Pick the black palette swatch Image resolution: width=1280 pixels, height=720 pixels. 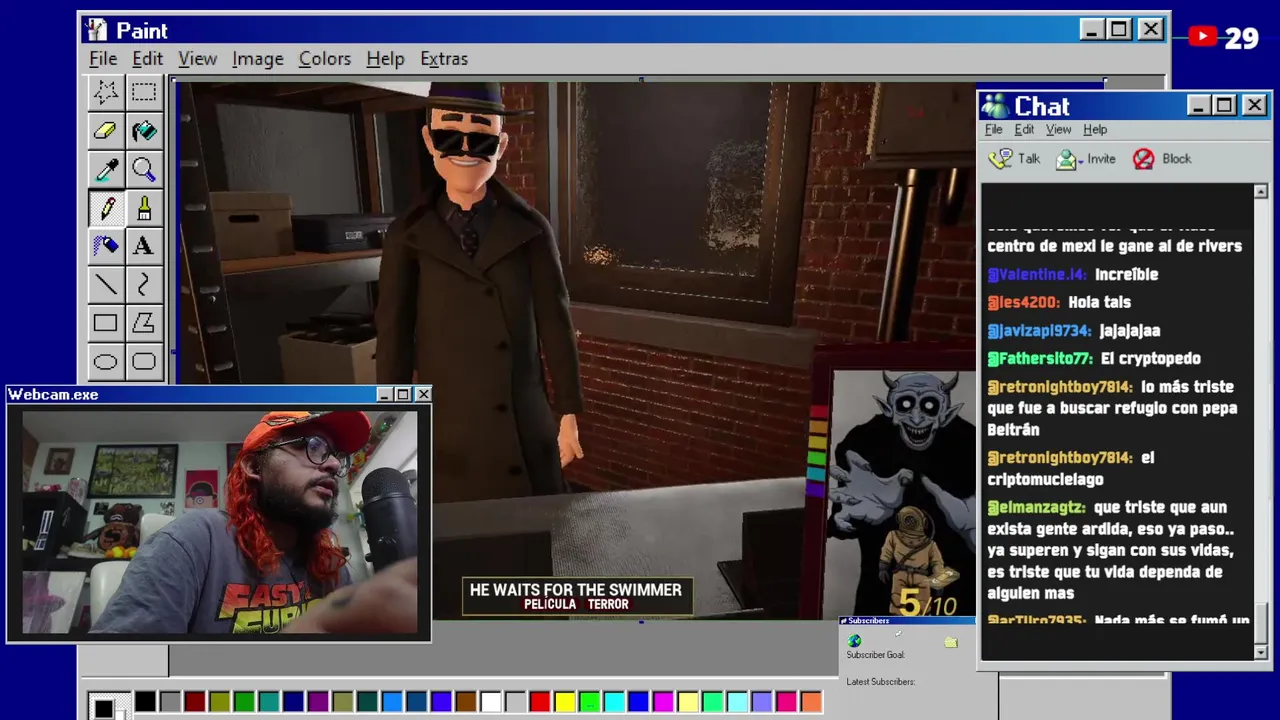[146, 702]
